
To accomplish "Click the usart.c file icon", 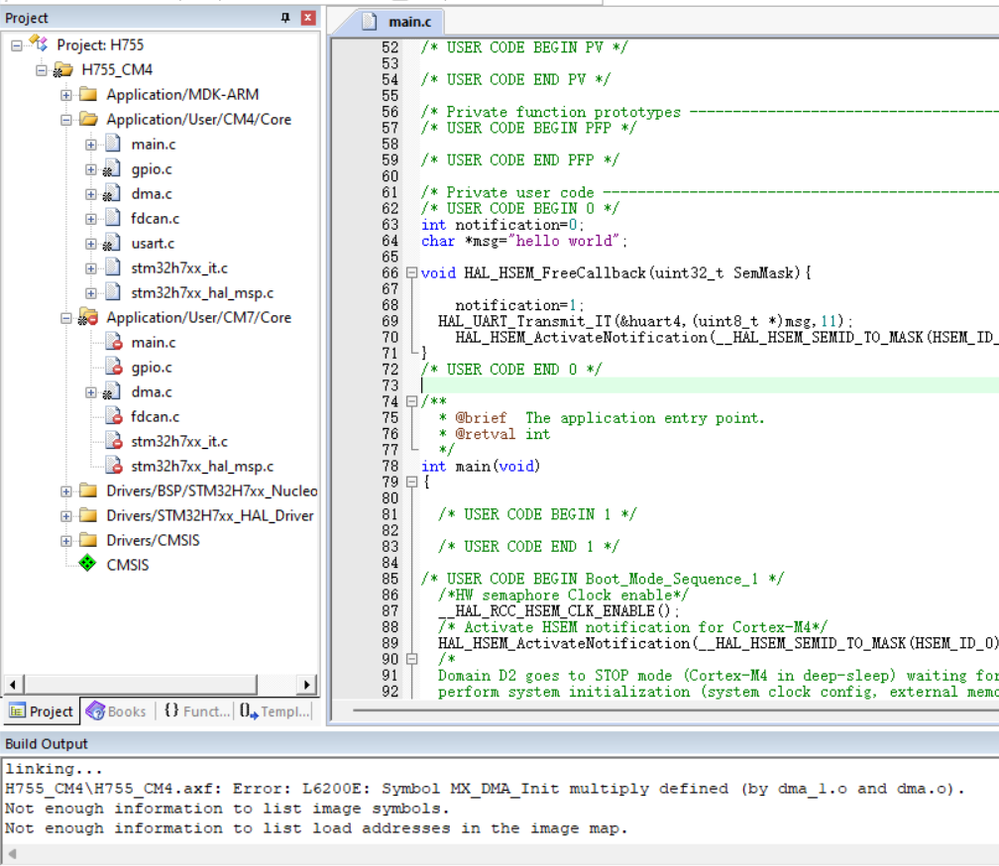I will [x=112, y=243].
